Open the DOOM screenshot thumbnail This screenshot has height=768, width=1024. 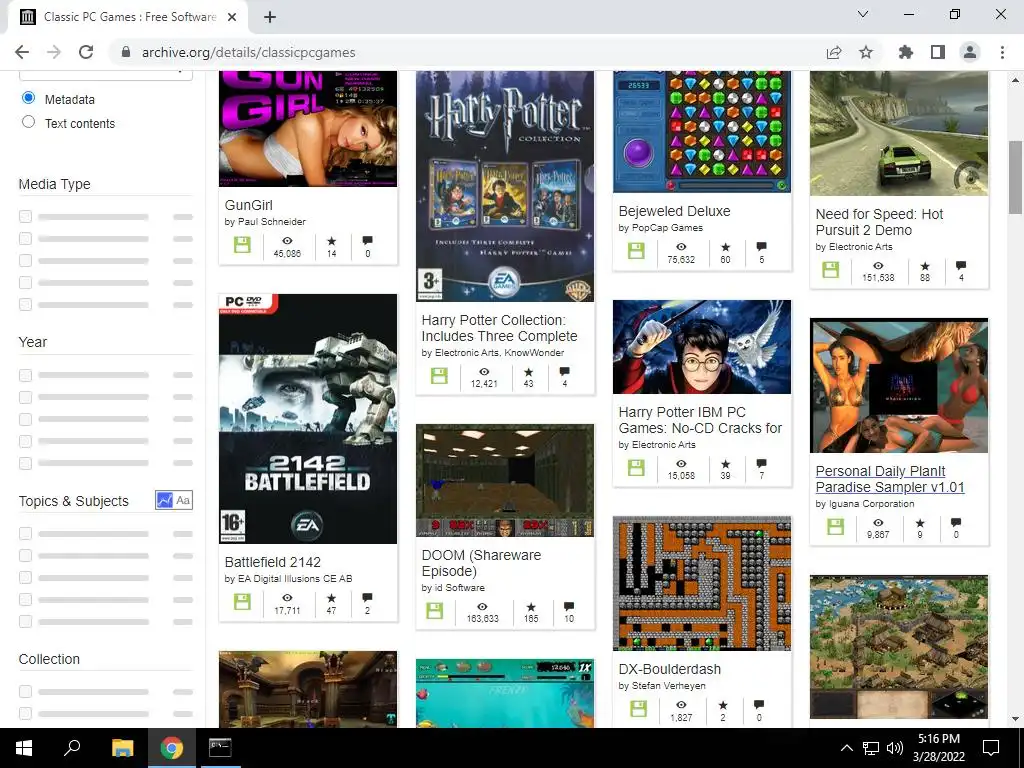pyautogui.click(x=505, y=481)
